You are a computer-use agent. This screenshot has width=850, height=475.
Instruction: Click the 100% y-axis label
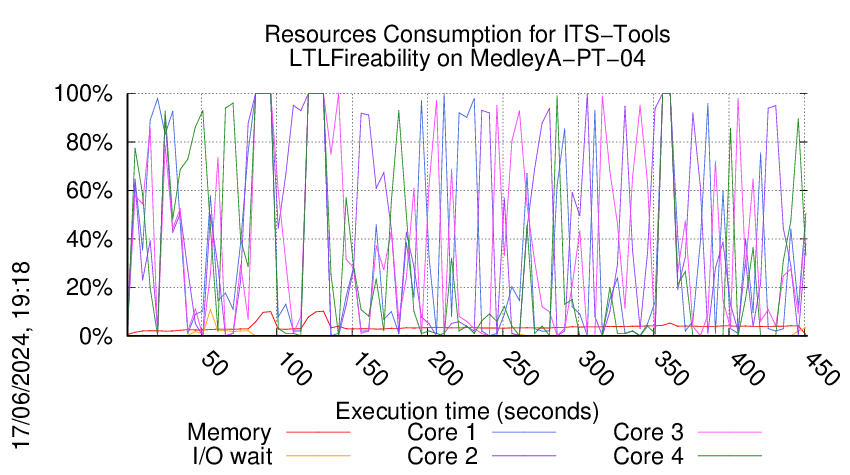tap(83, 94)
